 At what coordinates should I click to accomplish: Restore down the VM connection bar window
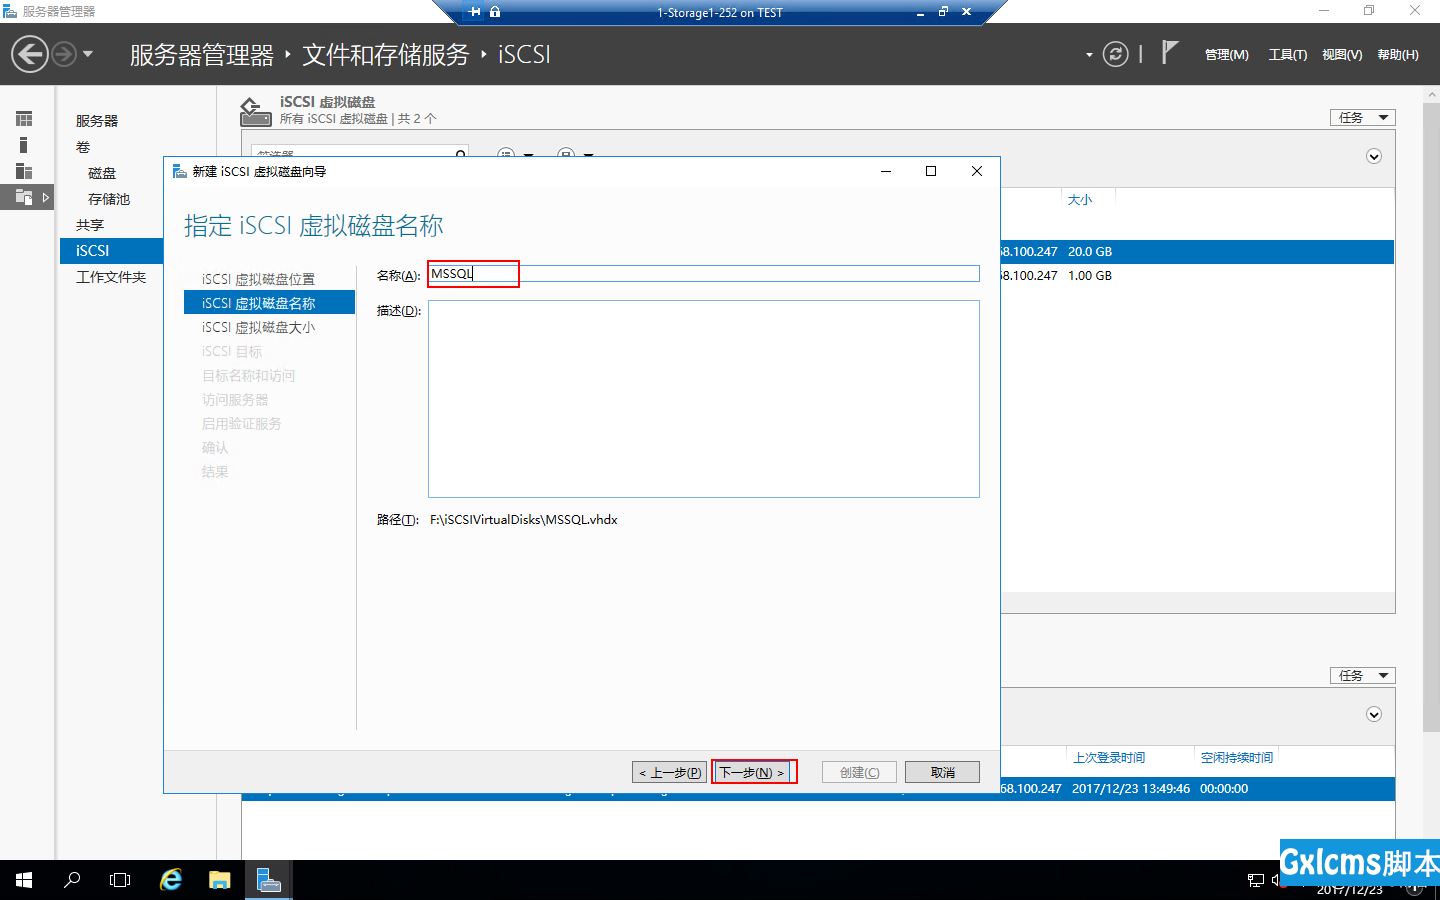pyautogui.click(x=943, y=12)
